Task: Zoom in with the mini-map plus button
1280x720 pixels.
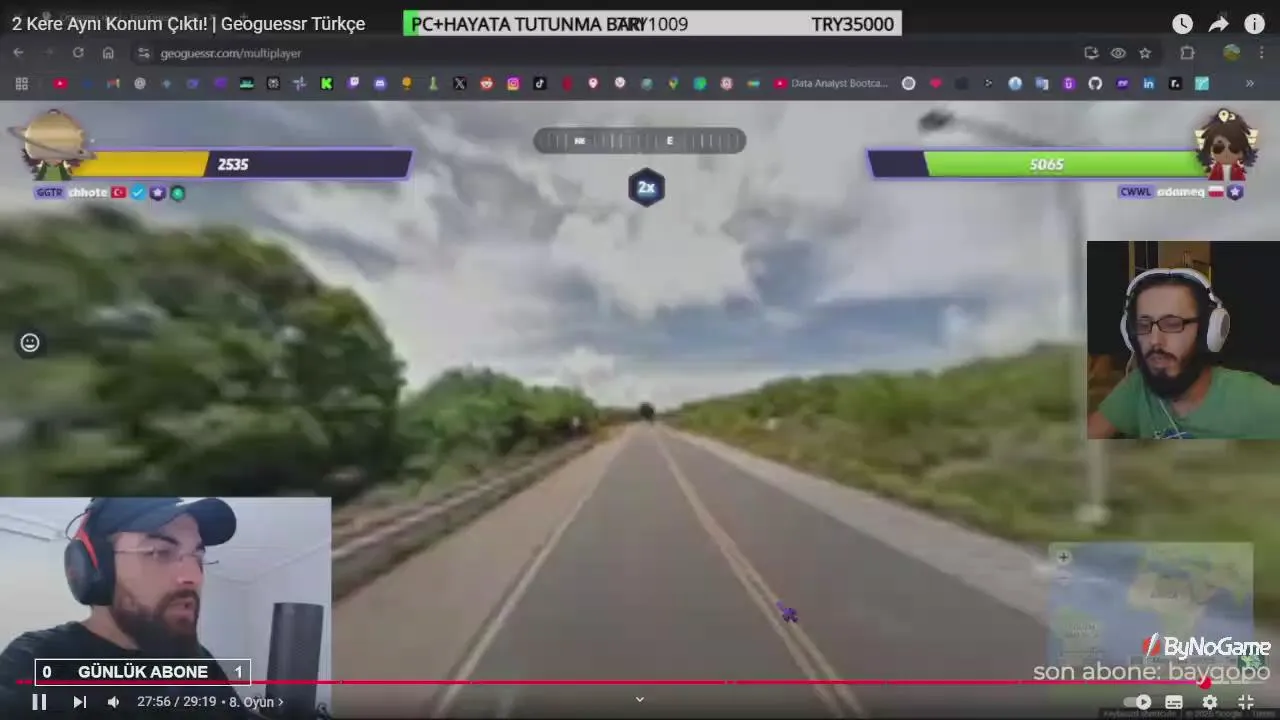Action: [x=1063, y=557]
